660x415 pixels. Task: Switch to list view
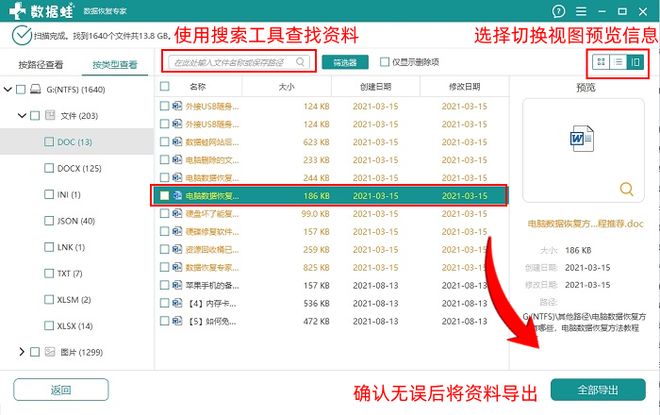click(618, 62)
